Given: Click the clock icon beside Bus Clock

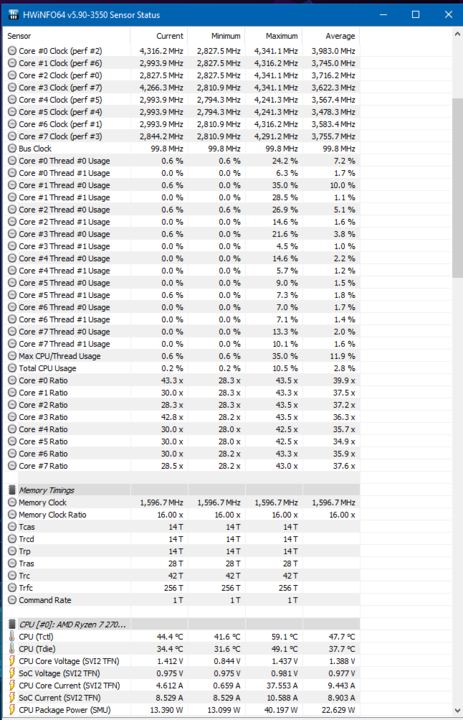Looking at the screenshot, I should pos(12,148).
